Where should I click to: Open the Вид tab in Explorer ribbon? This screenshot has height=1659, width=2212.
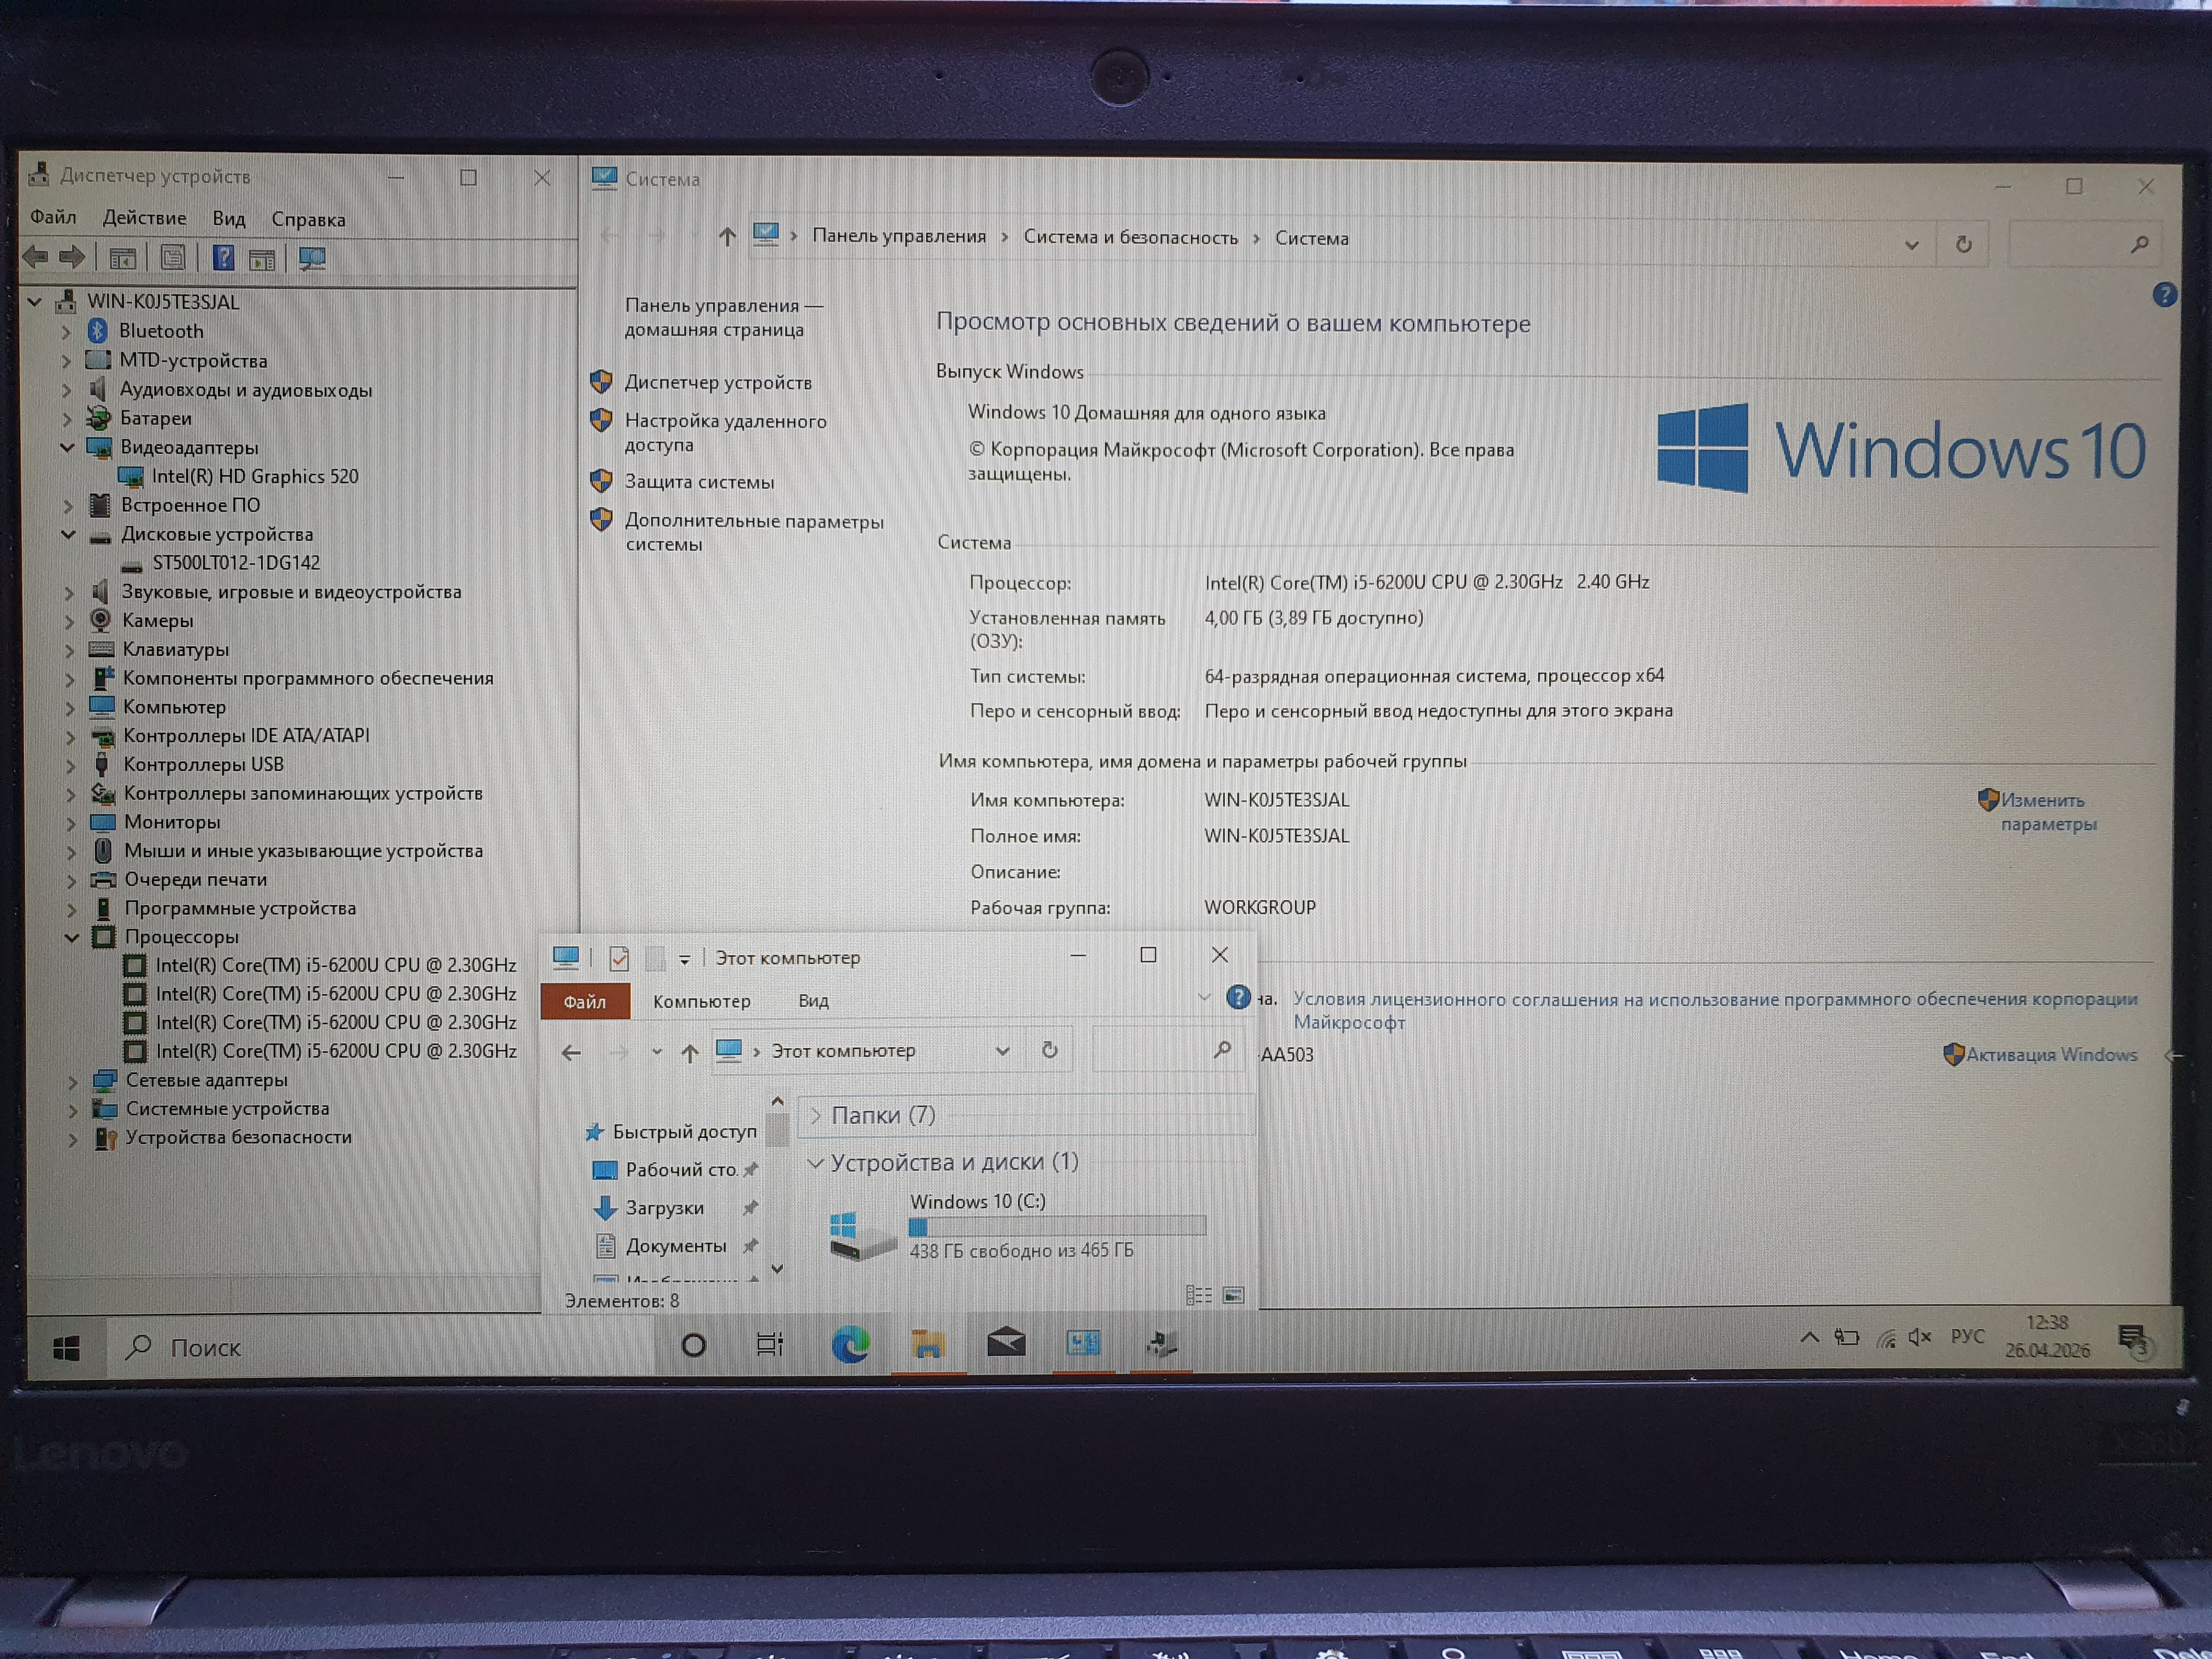tap(813, 1001)
